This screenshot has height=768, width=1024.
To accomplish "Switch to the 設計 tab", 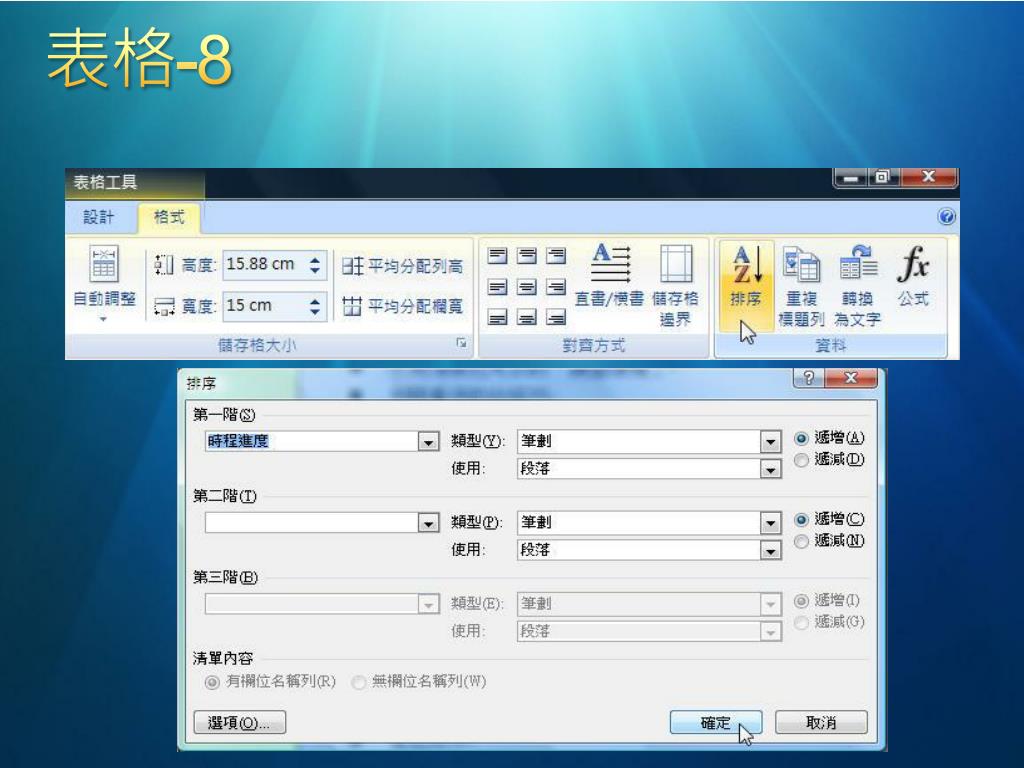I will 99,217.
